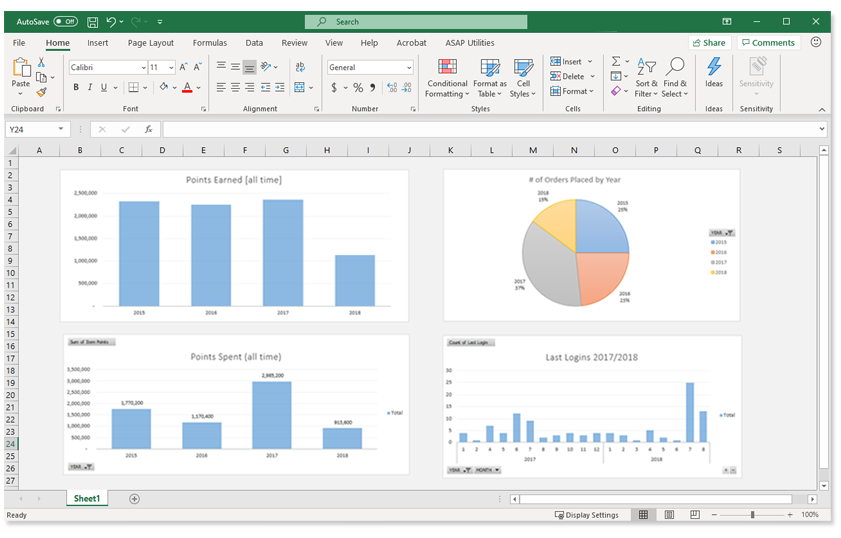Click the Format Painter brush icon
This screenshot has height=538, width=841.
pos(41,92)
